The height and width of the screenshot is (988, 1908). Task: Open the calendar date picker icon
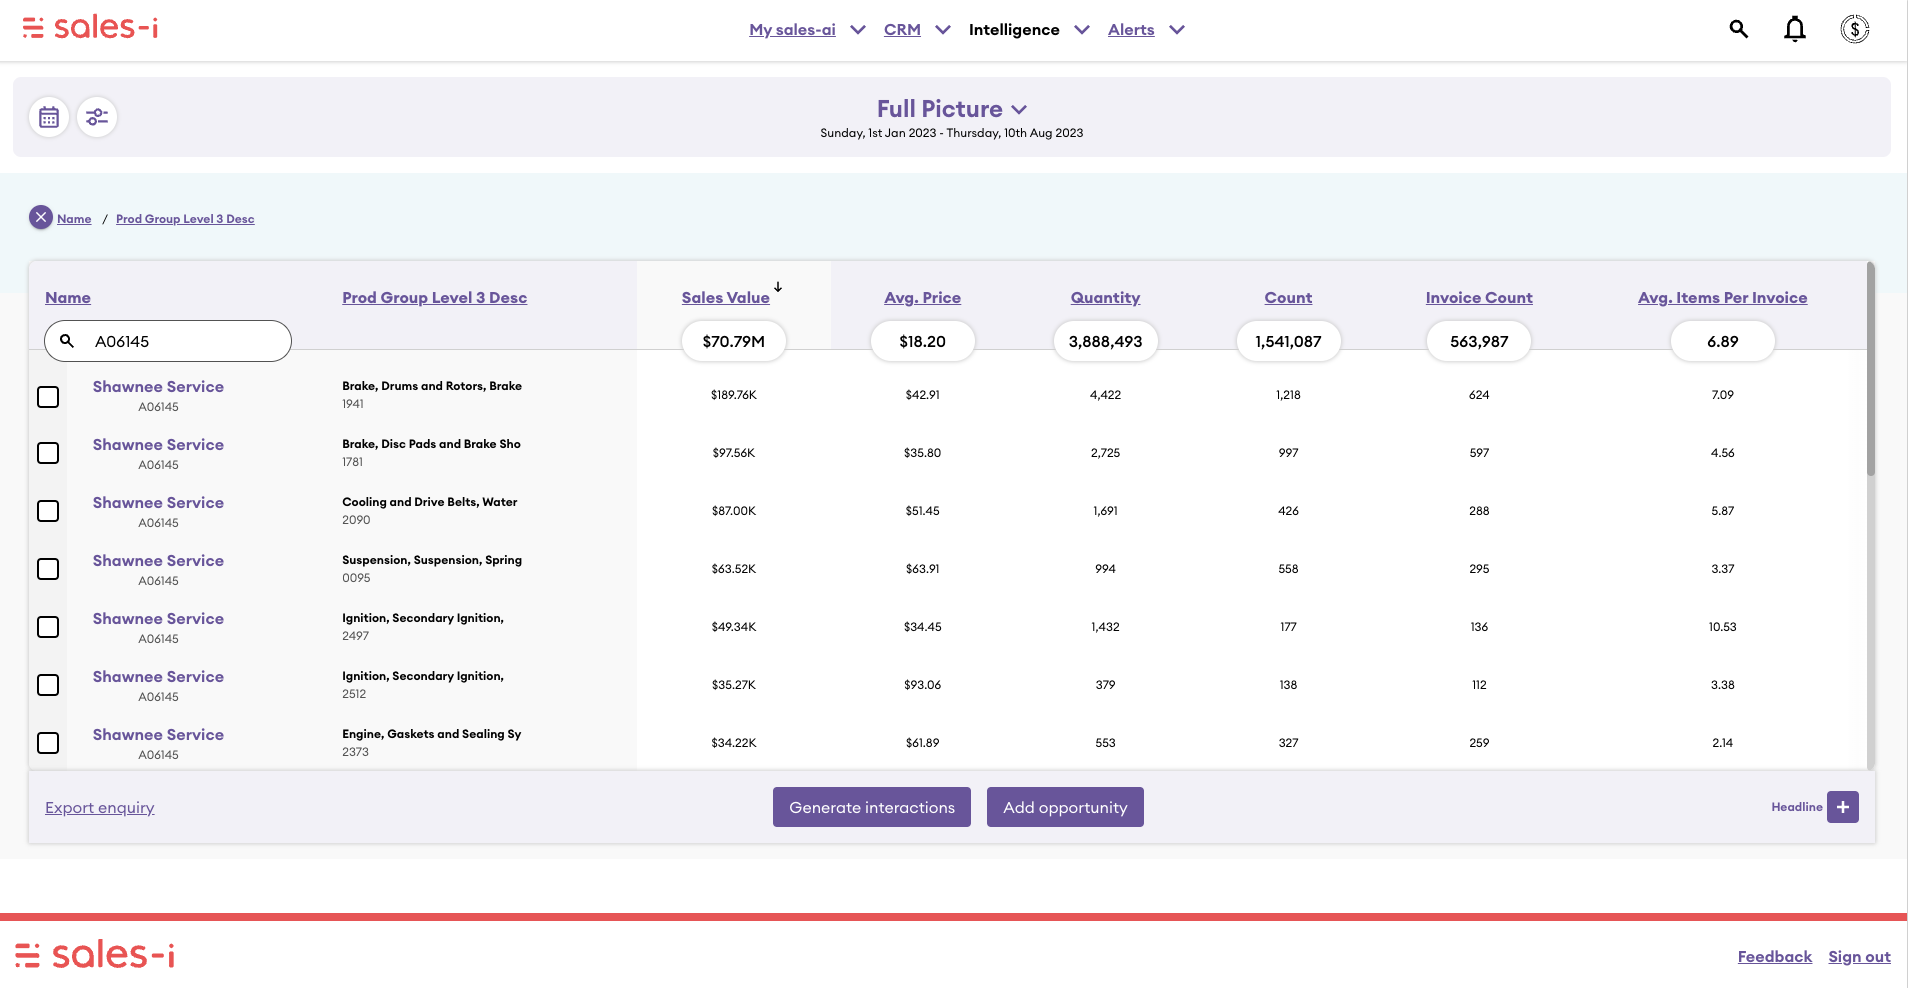(x=48, y=117)
